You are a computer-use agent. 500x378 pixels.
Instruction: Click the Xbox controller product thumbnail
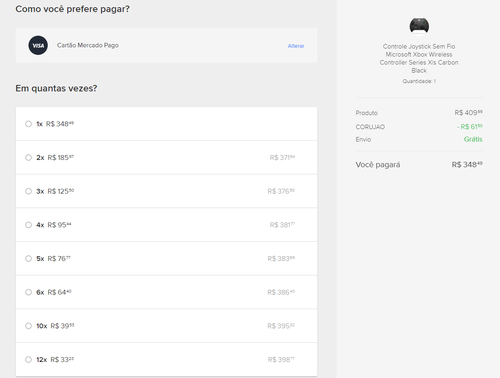click(x=419, y=26)
